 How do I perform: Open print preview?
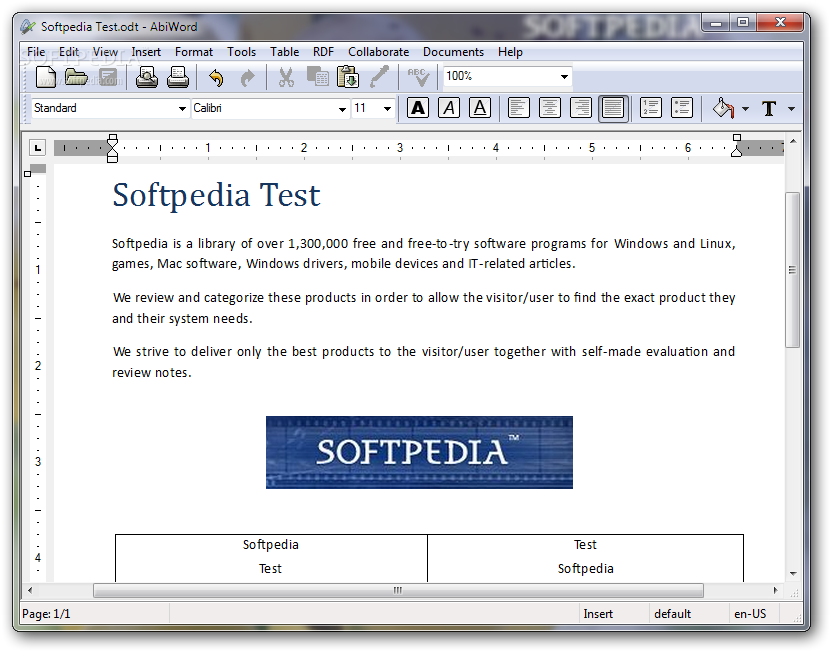(147, 77)
